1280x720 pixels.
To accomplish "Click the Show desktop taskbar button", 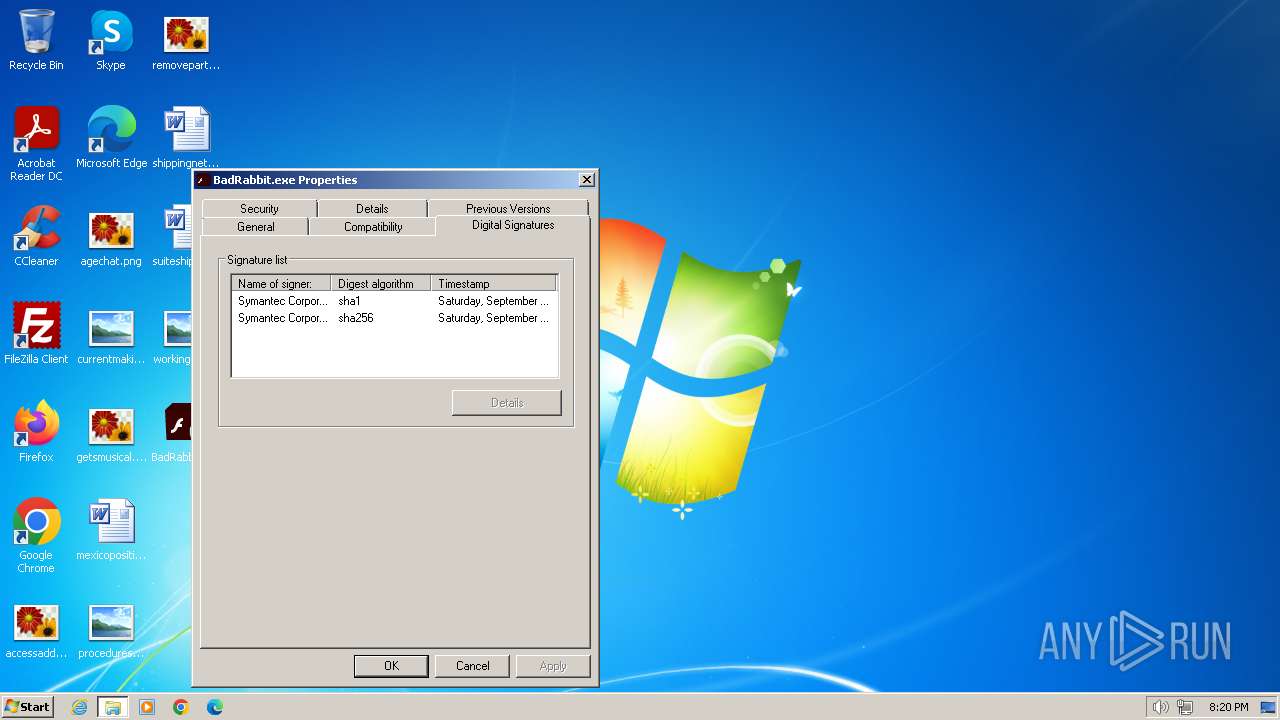I will 1269,707.
